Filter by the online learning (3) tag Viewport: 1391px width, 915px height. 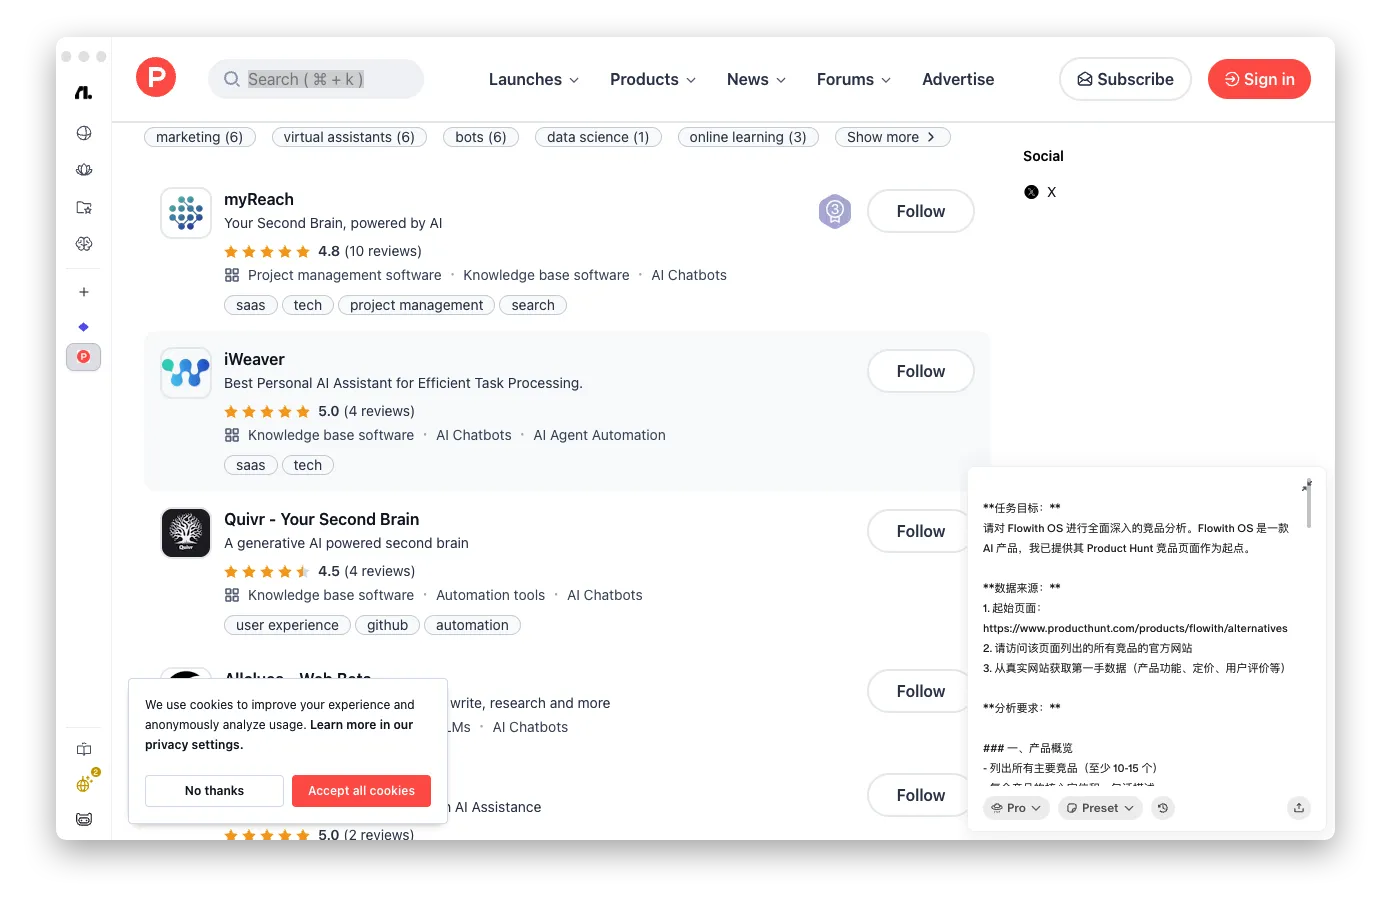pos(748,137)
